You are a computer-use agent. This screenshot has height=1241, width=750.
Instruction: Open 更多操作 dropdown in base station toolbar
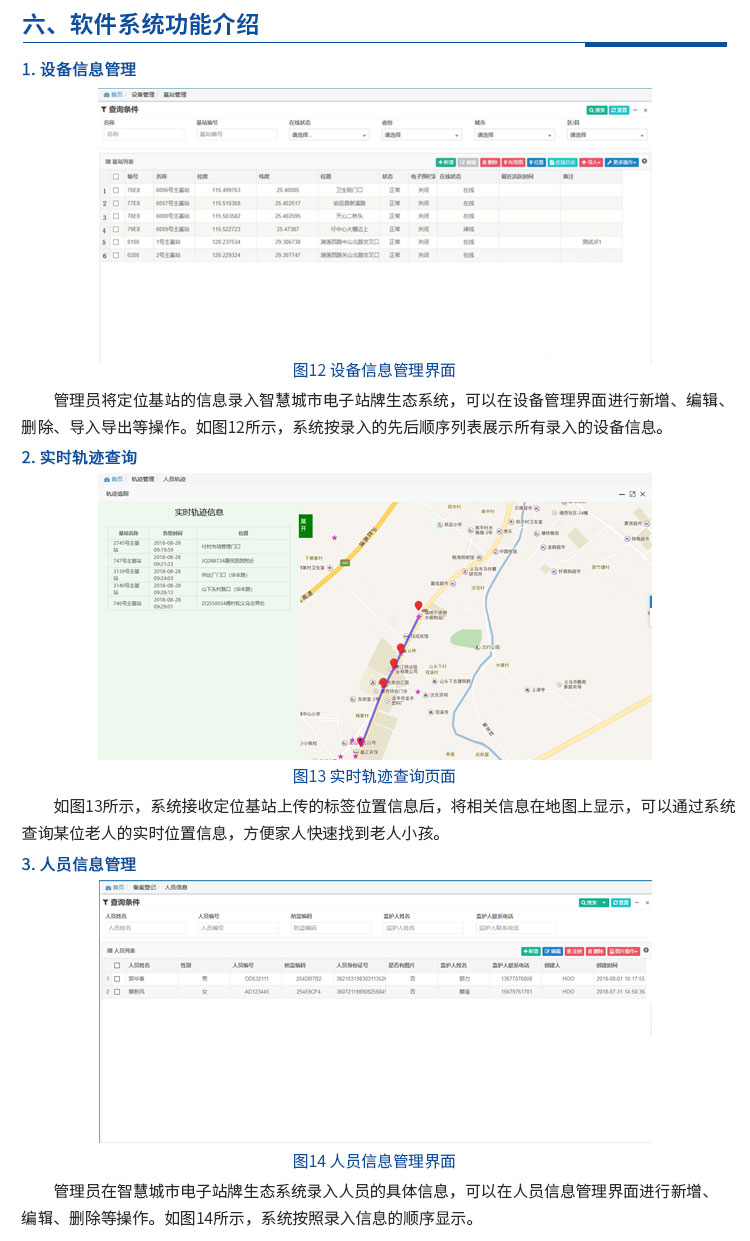(621, 161)
